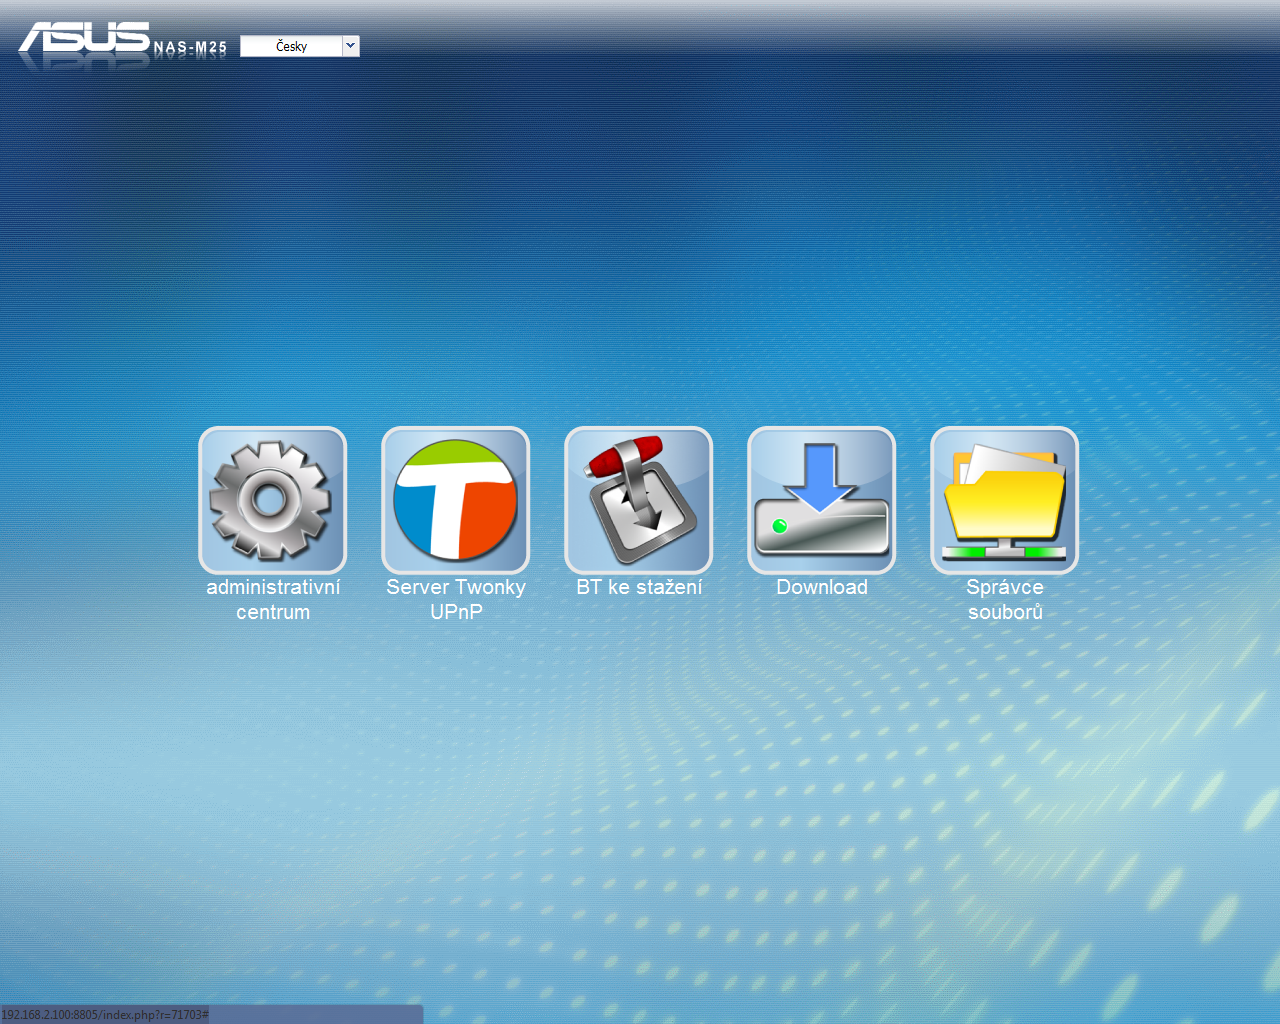Open the Správce souborů folder icon
Screen dimensions: 1280x1024
[x=1005, y=500]
